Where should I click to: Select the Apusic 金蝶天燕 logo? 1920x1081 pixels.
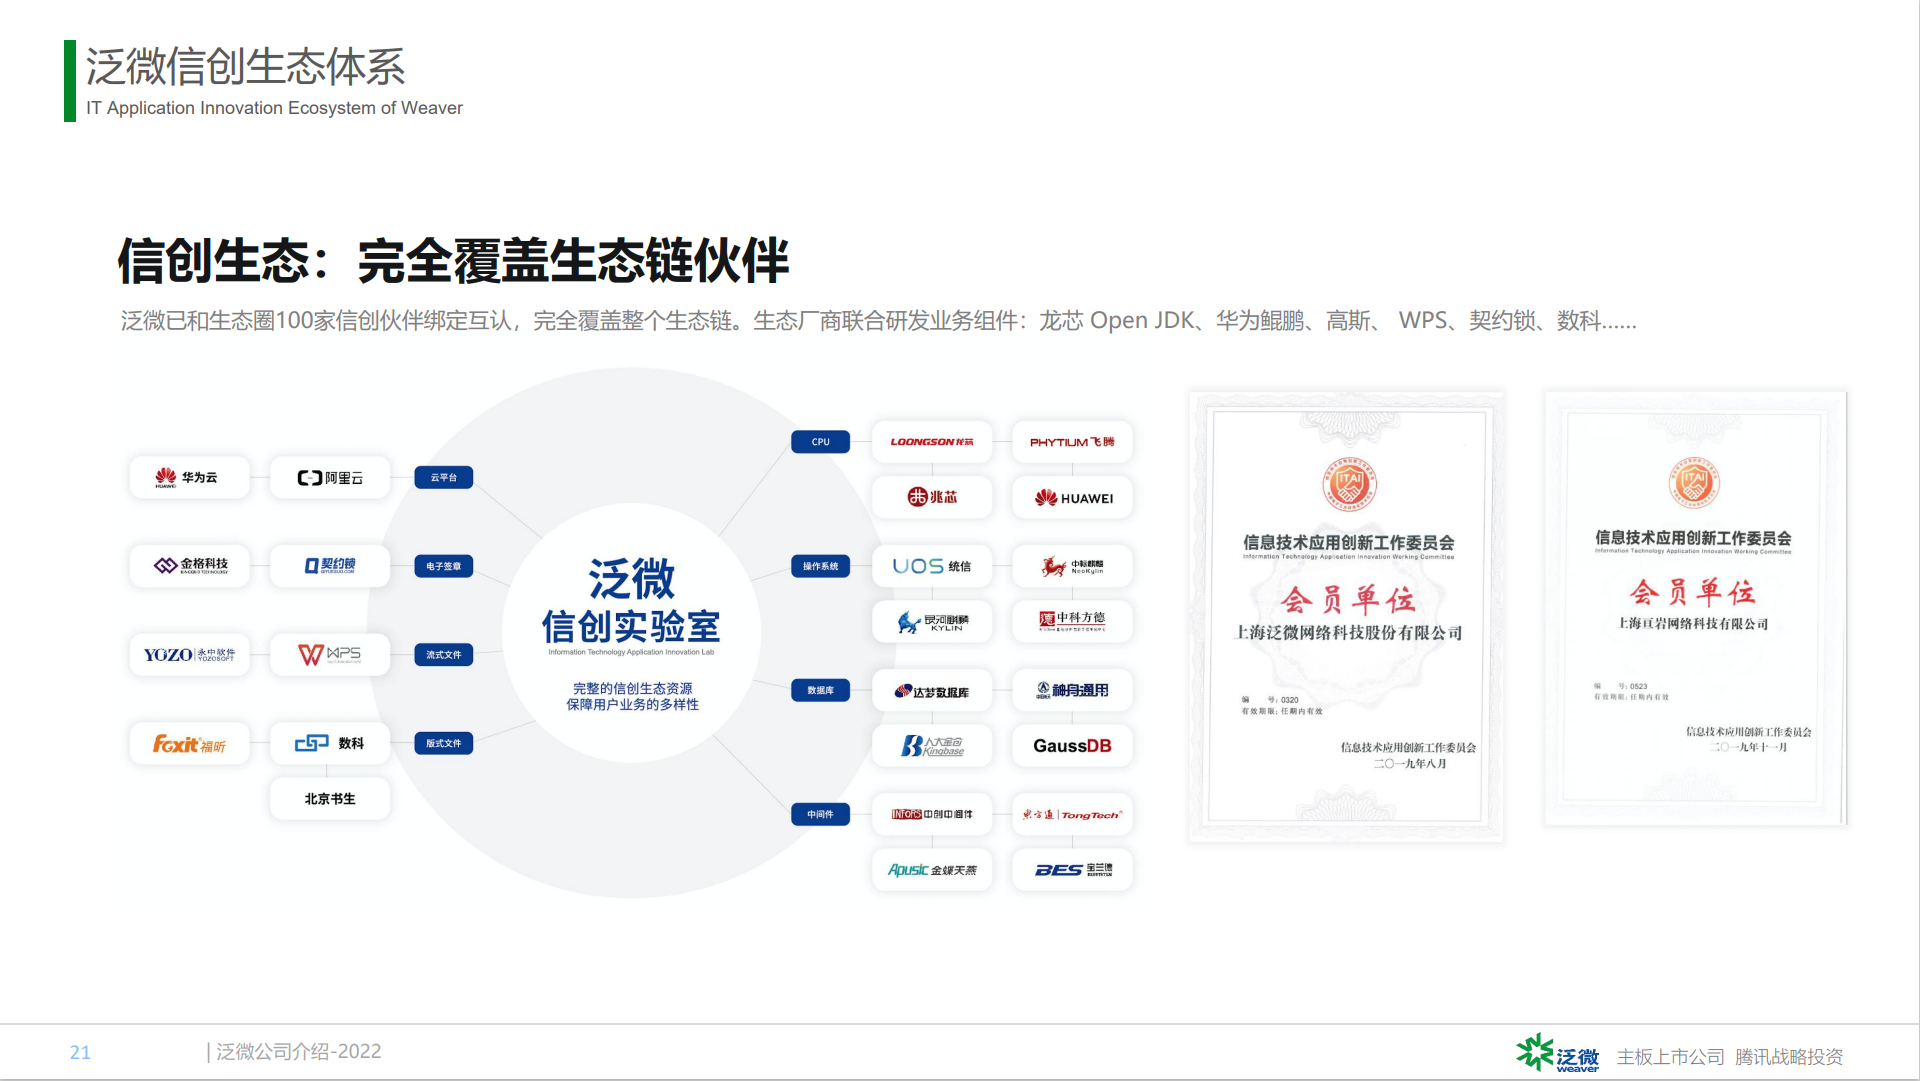coord(931,870)
